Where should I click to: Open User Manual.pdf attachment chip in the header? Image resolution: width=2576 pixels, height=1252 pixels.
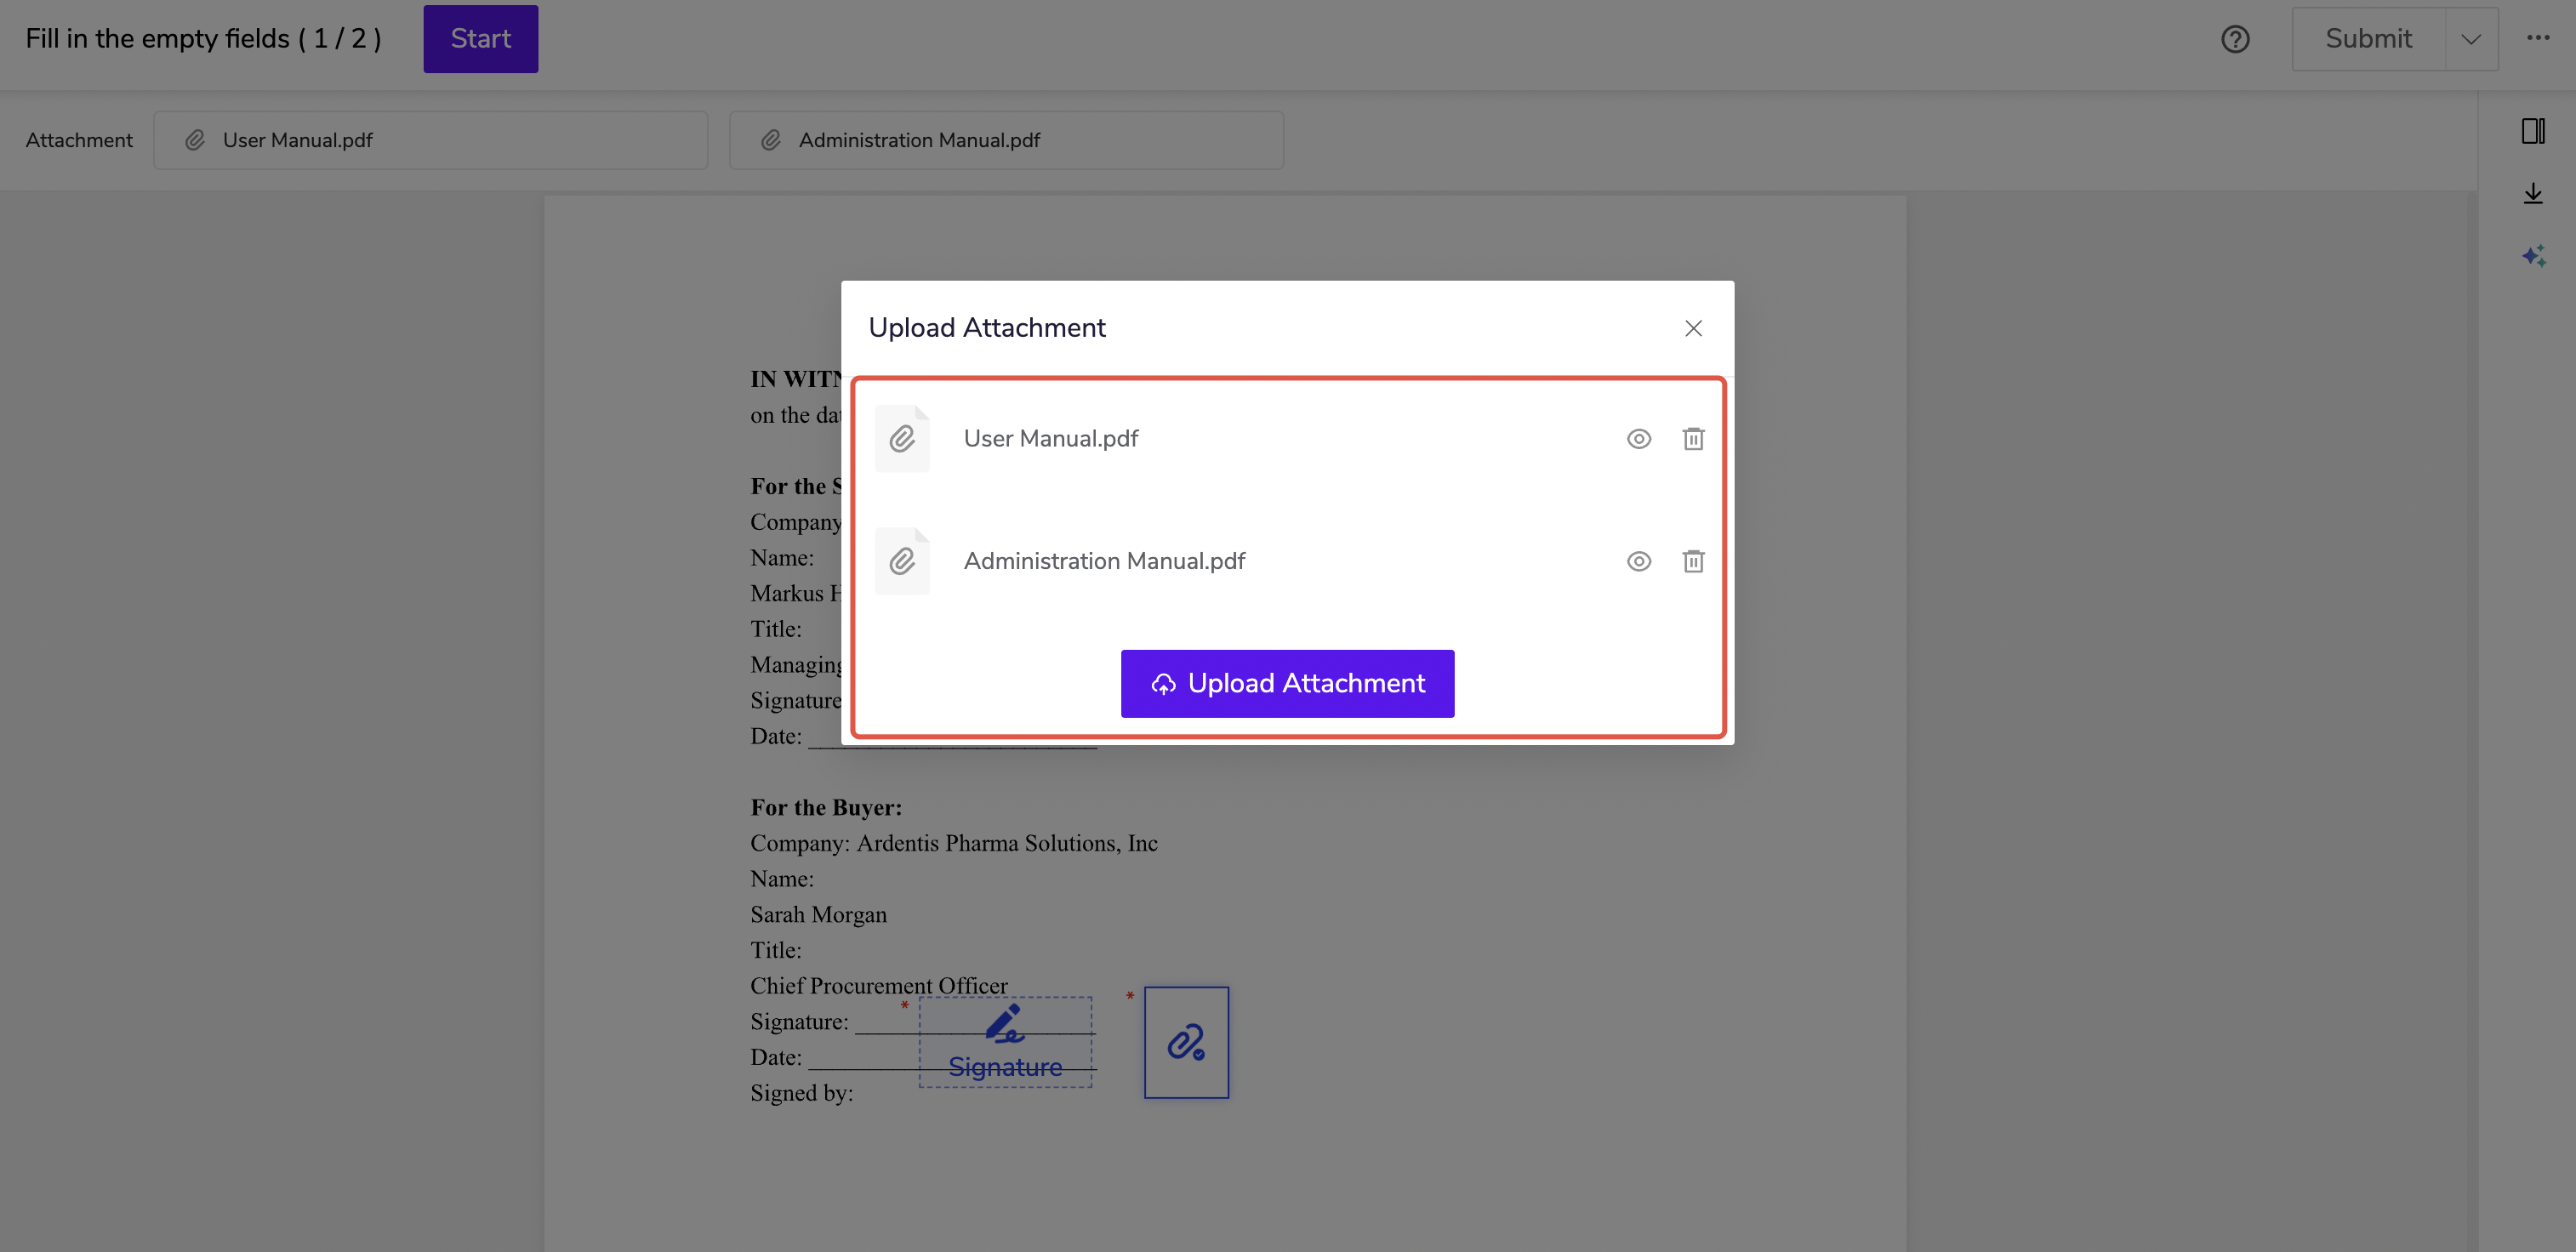430,140
